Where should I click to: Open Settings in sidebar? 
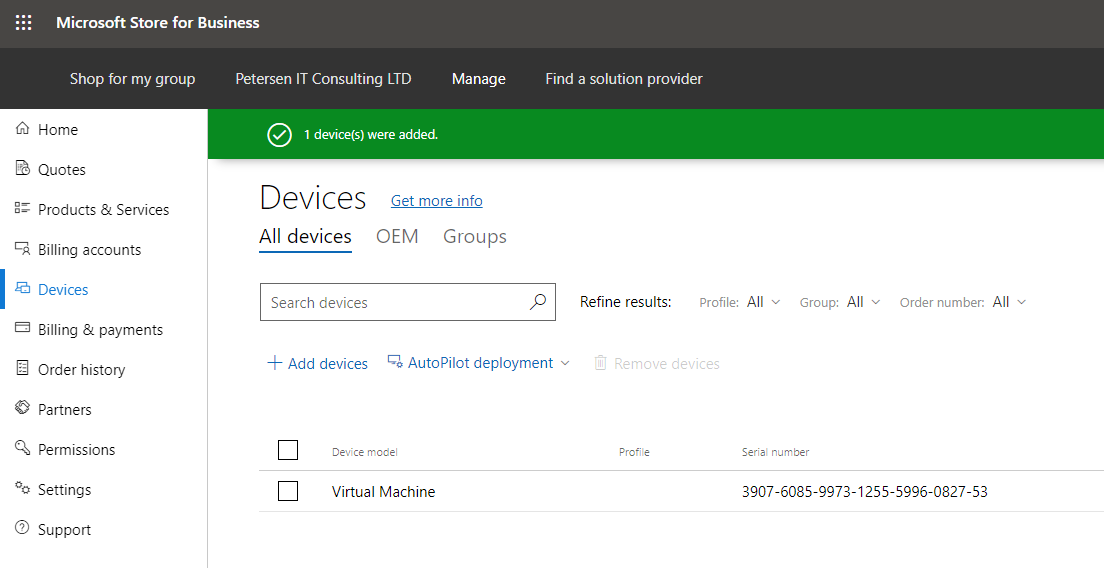click(x=64, y=490)
